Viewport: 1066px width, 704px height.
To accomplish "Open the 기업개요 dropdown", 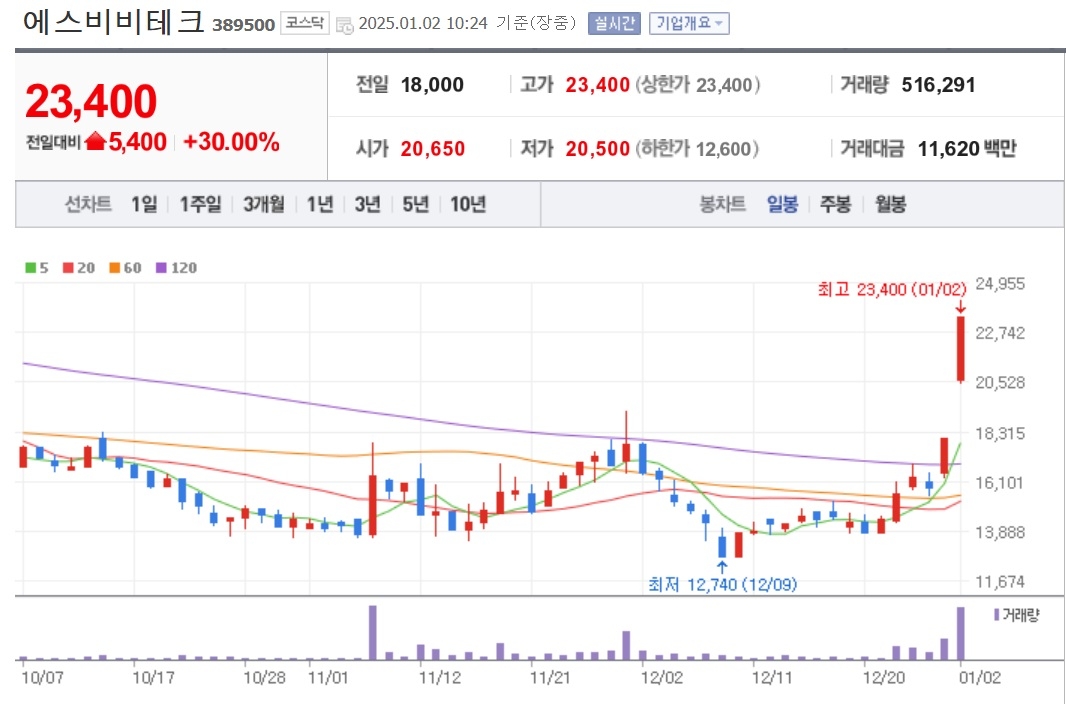I will (x=689, y=24).
